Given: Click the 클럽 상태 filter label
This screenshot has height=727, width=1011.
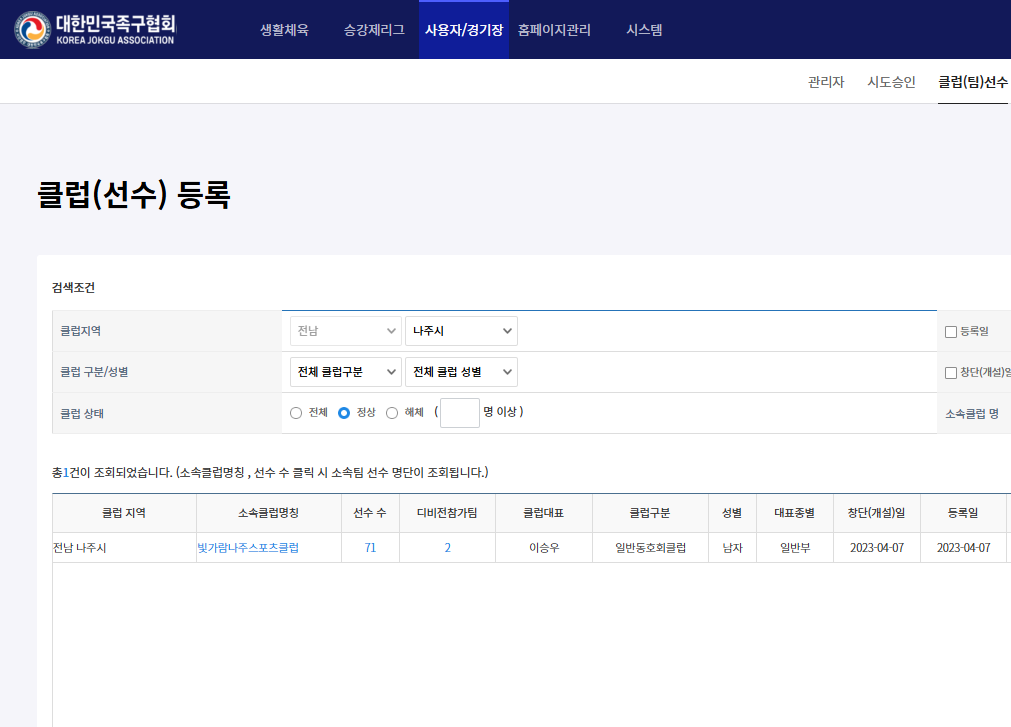Looking at the screenshot, I should (x=82, y=413).
